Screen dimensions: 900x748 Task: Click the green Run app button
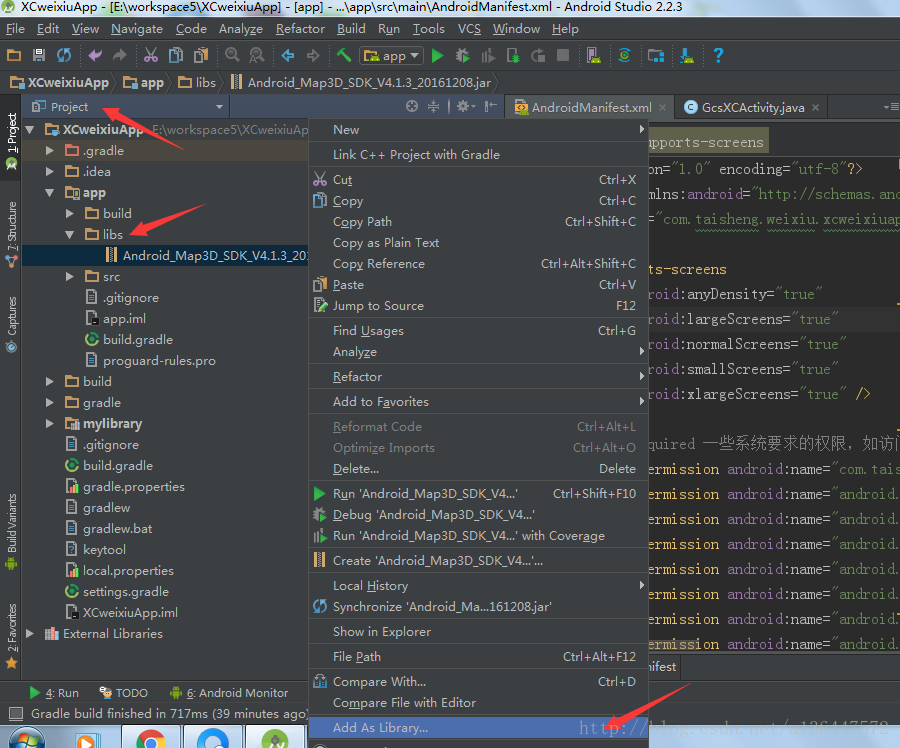click(437, 56)
